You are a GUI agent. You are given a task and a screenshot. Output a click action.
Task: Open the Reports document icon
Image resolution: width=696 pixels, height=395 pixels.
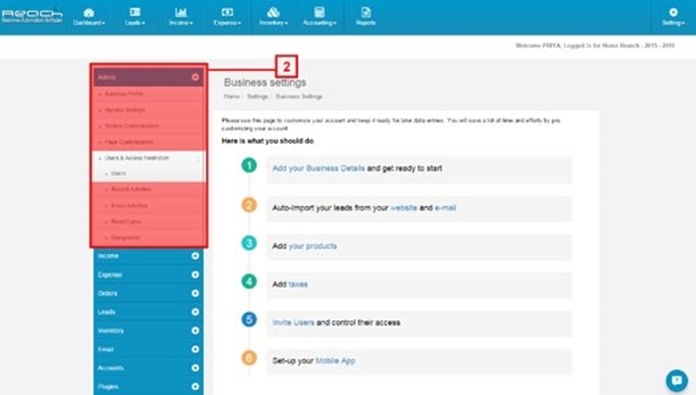tap(366, 12)
